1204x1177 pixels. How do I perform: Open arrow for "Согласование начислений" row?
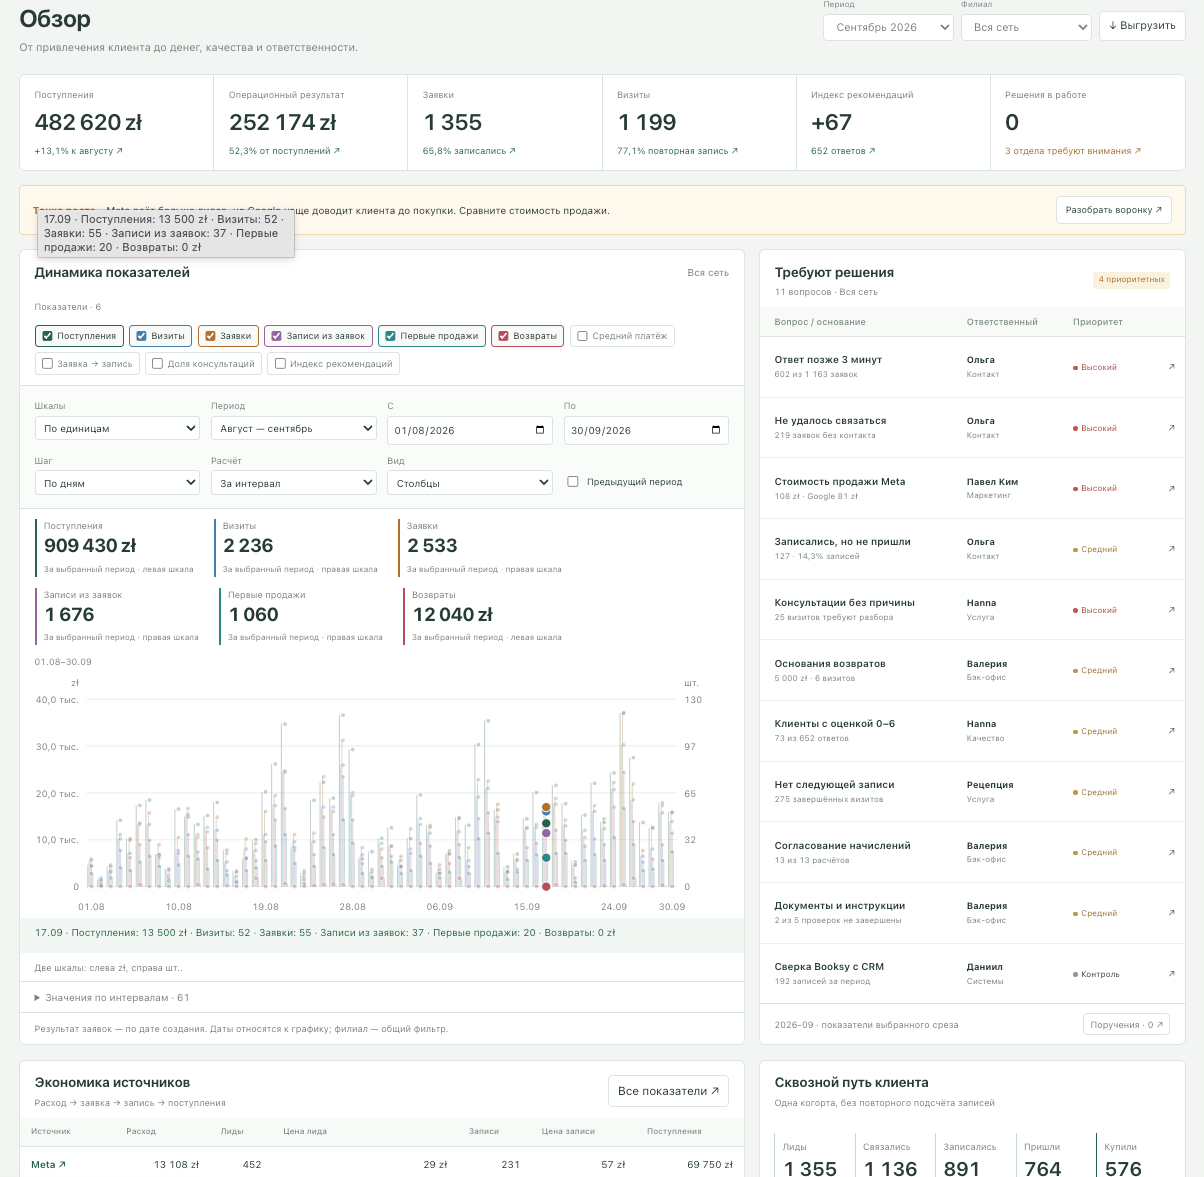1172,853
